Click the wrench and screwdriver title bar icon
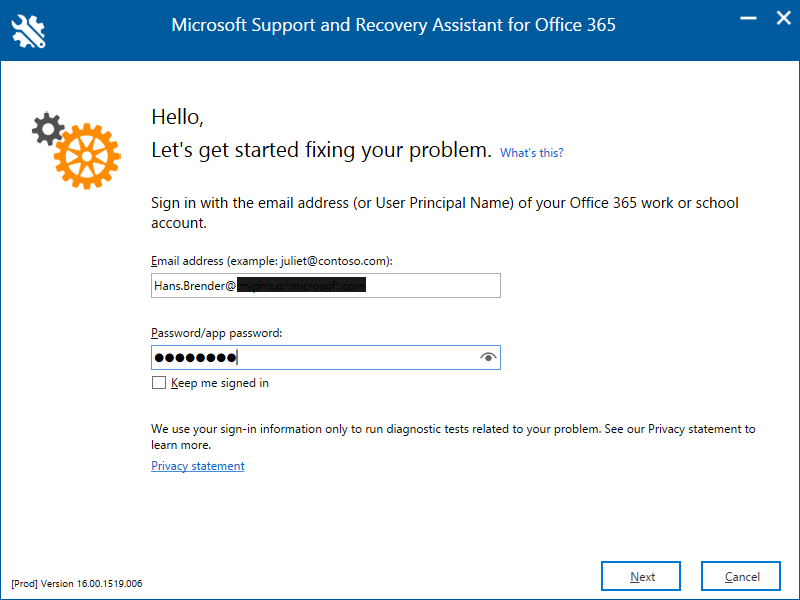Image resolution: width=800 pixels, height=600 pixels. coord(29,30)
